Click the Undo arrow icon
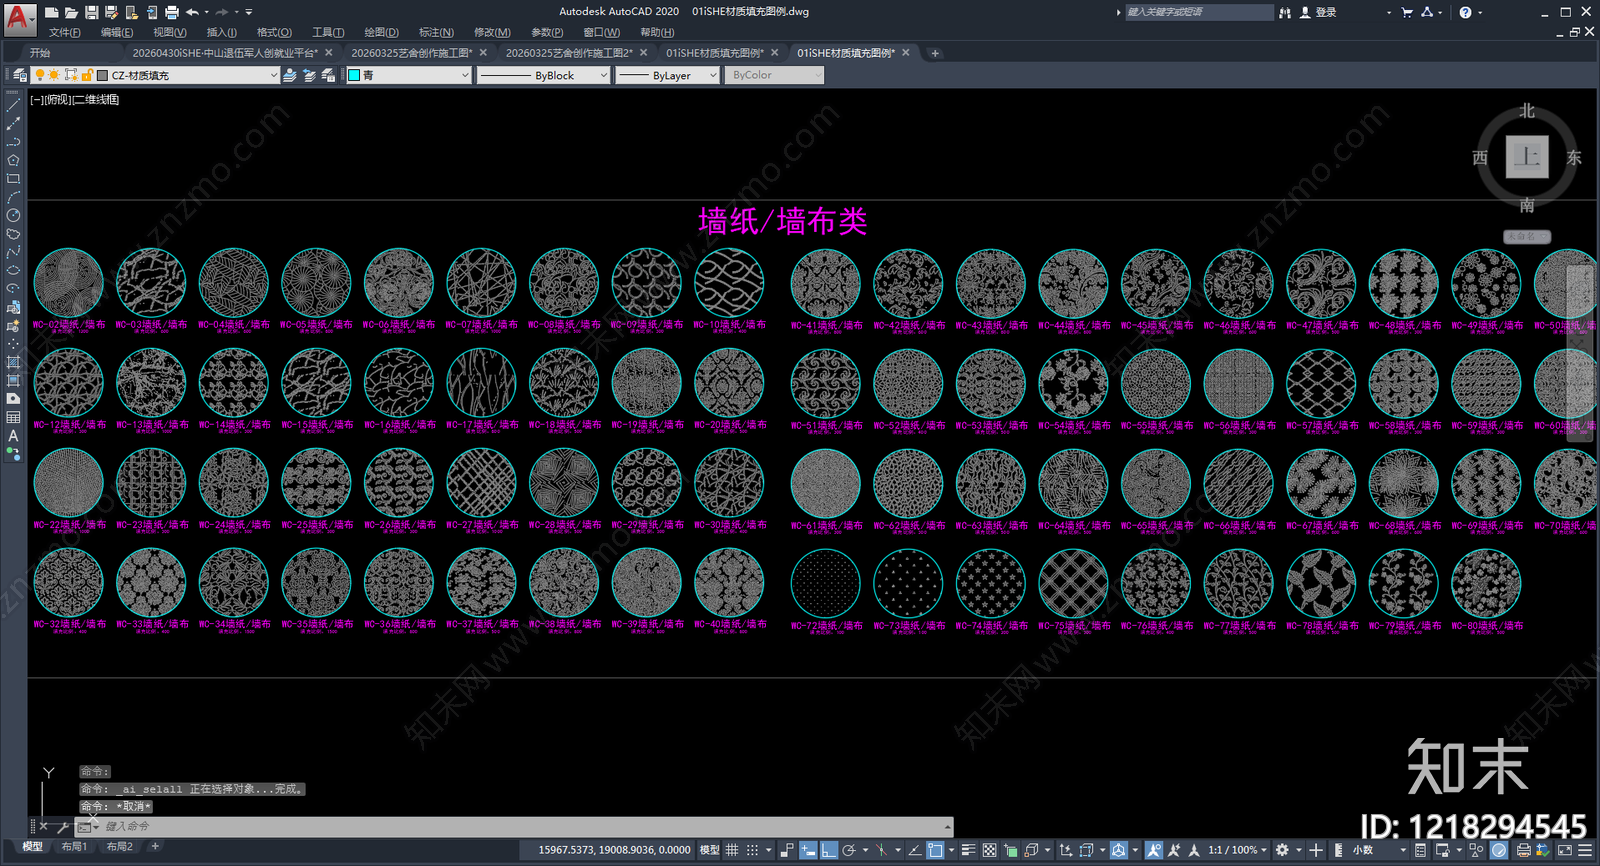Viewport: 1600px width, 866px height. point(192,12)
